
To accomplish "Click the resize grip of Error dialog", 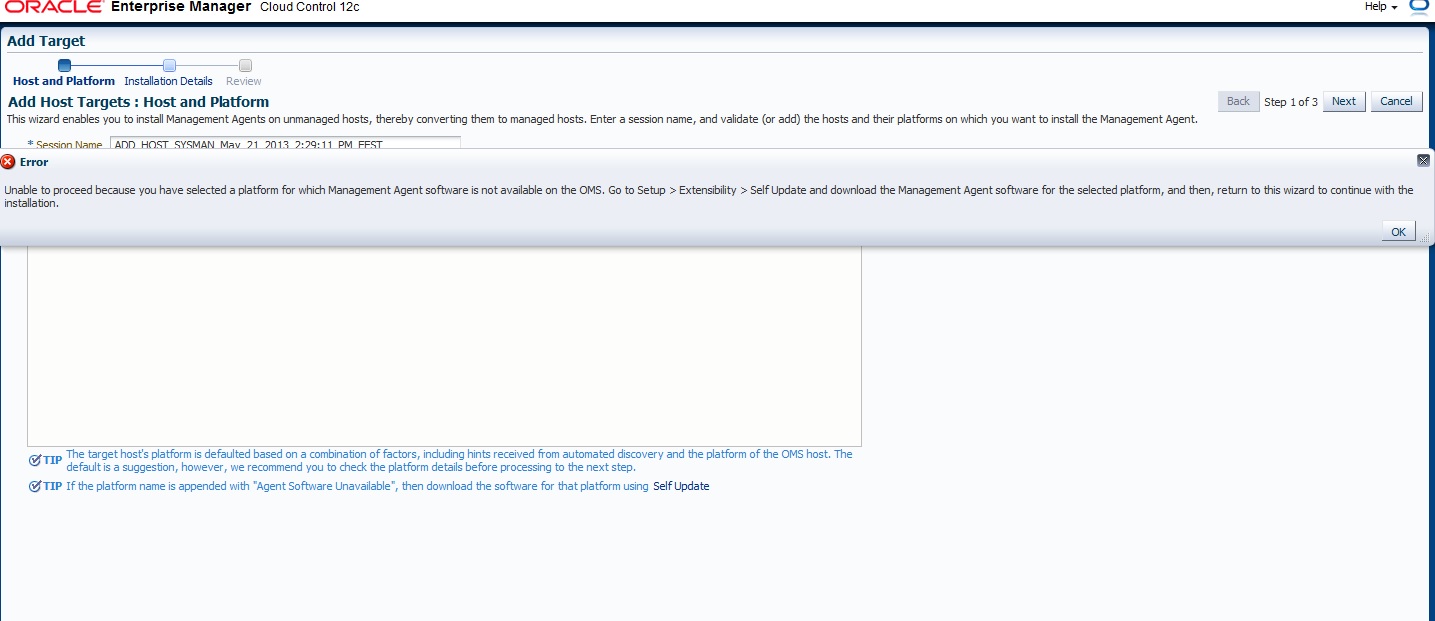I will point(1424,239).
